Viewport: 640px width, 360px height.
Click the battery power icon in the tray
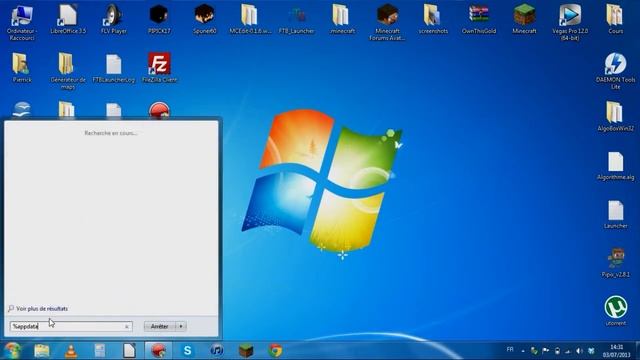(x=557, y=351)
